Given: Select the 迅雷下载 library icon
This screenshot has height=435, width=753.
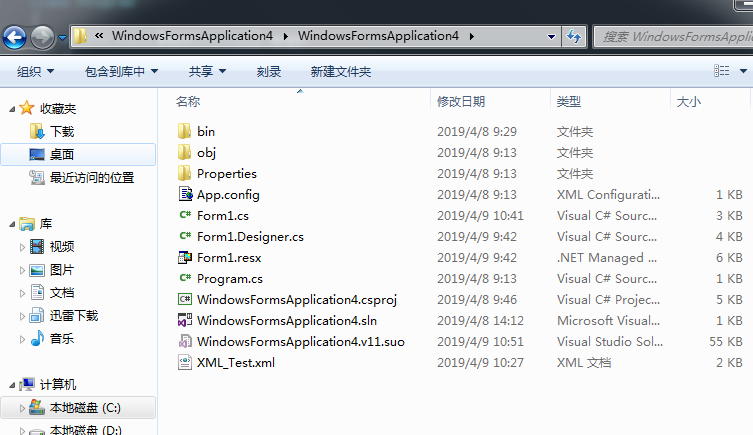Looking at the screenshot, I should [37, 315].
